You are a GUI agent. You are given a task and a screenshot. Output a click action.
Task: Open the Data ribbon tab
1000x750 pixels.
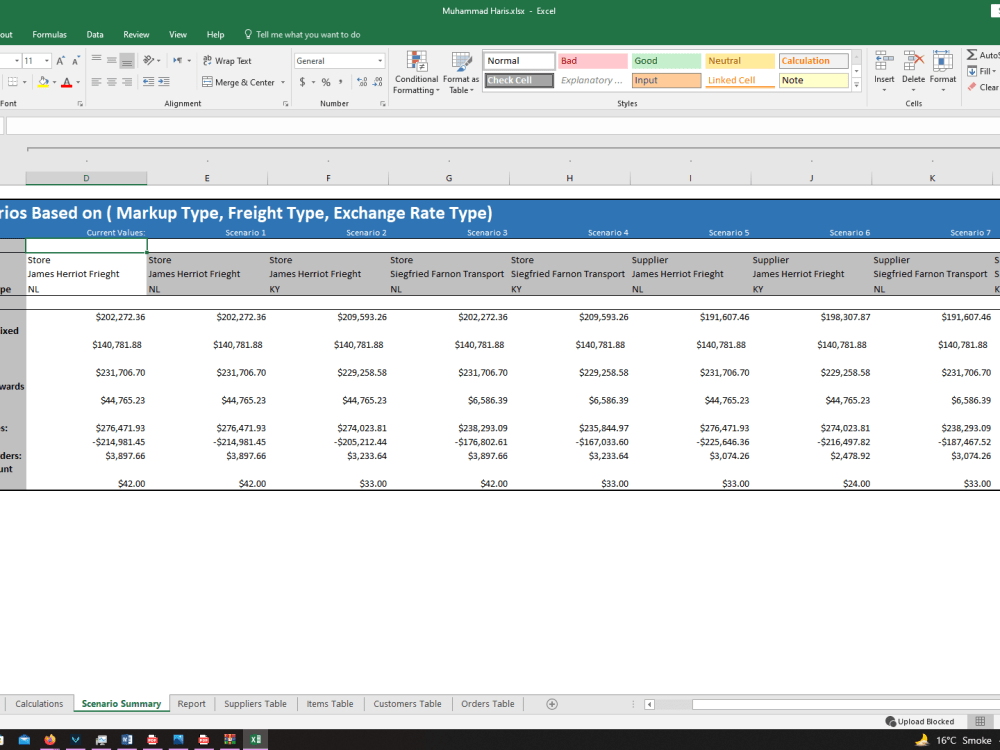tap(95, 34)
